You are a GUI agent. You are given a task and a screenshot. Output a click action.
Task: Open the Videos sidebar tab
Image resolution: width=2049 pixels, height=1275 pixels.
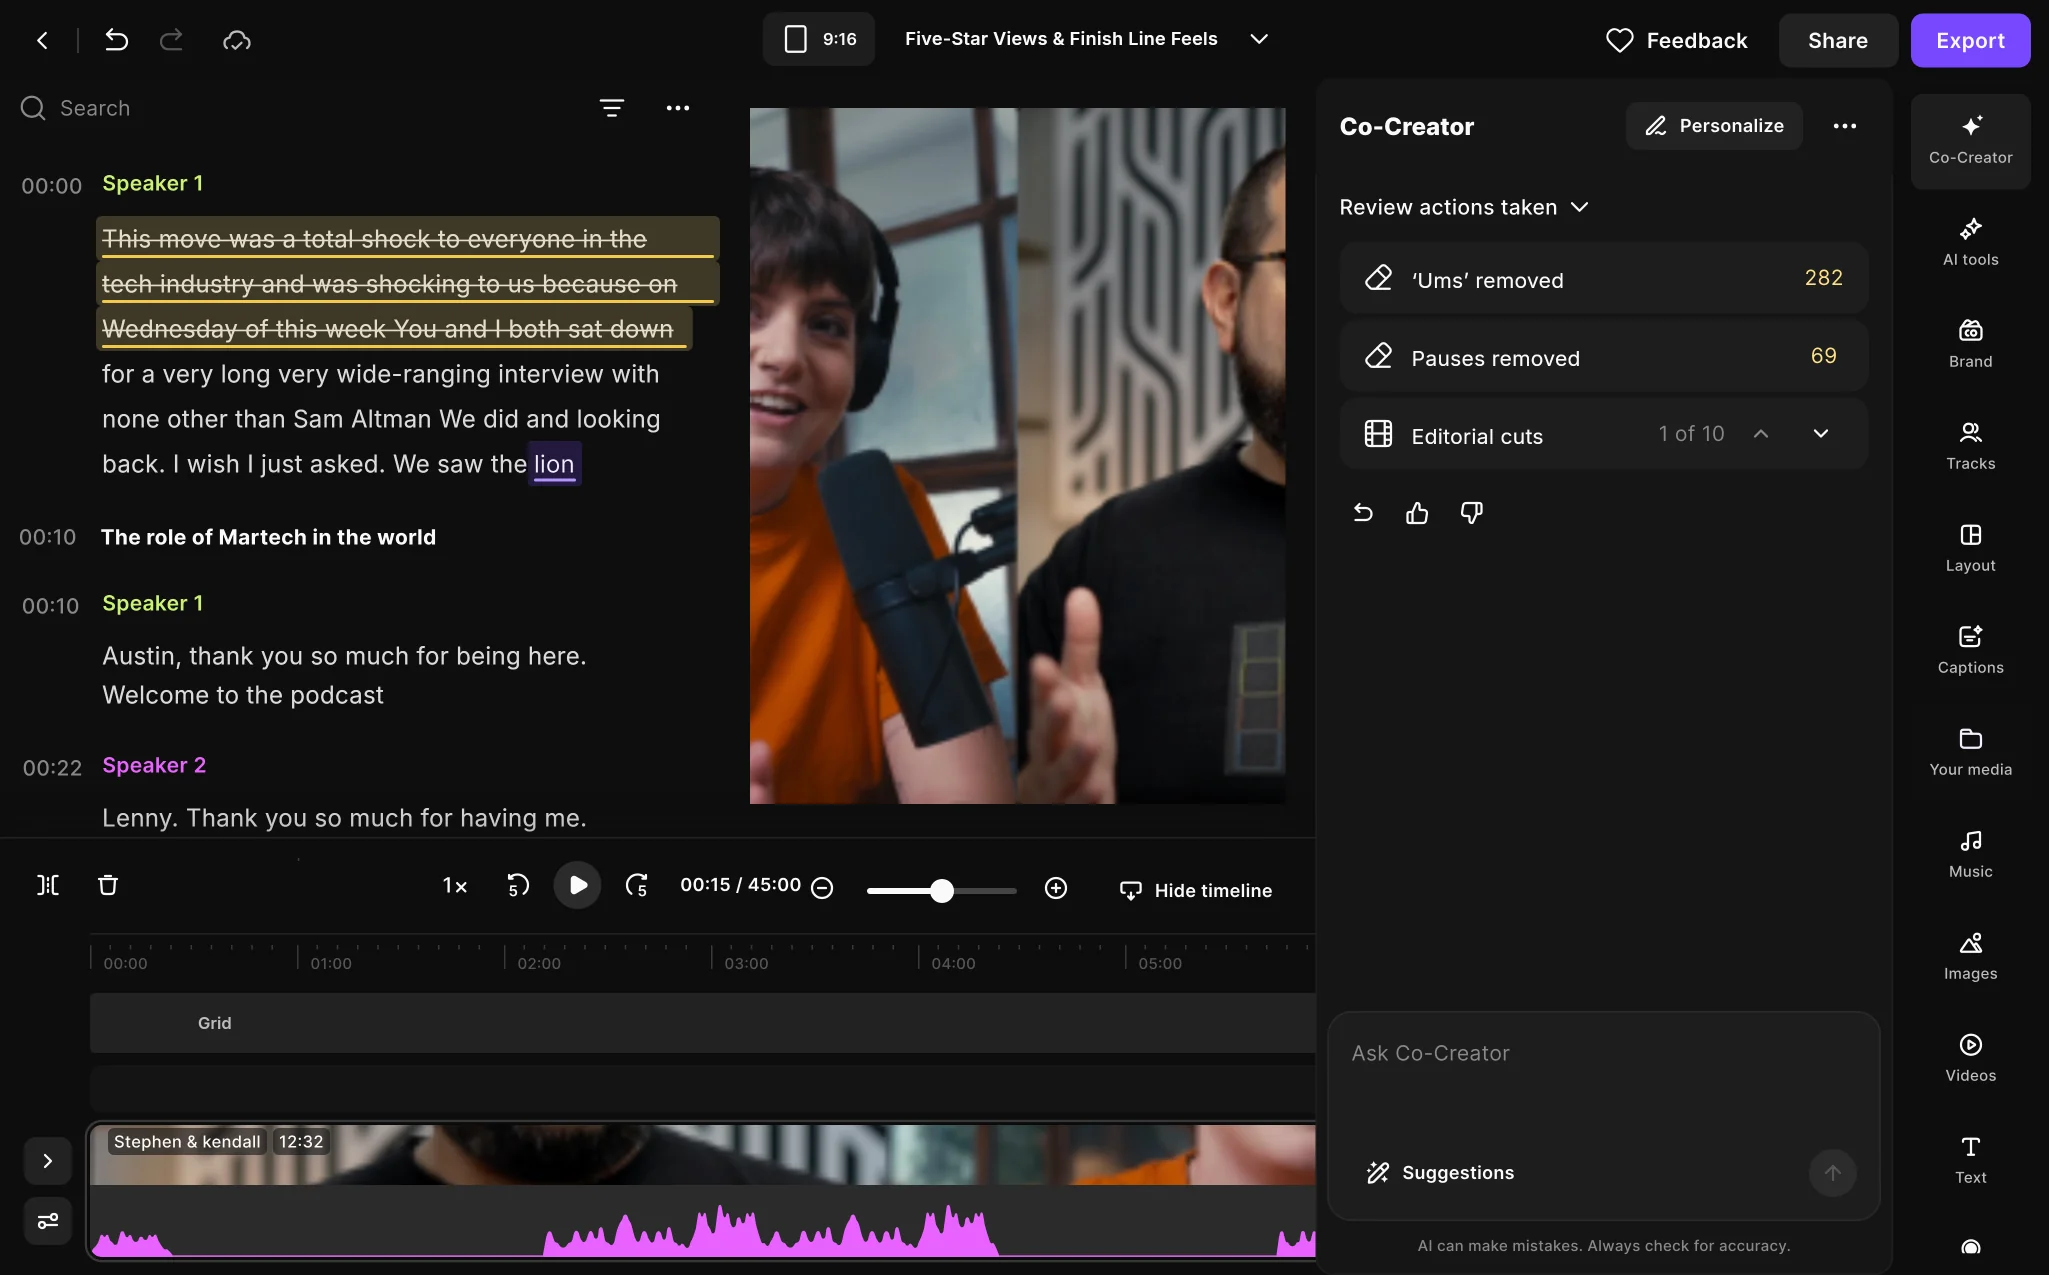point(1970,1059)
